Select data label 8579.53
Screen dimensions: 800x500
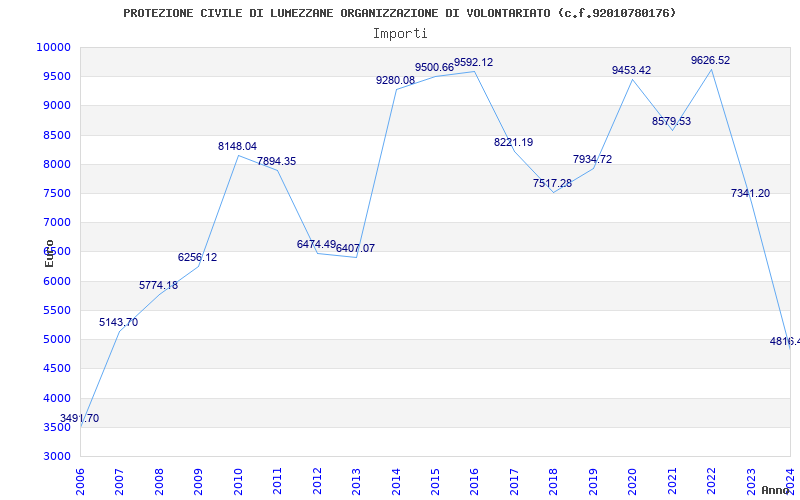[671, 121]
